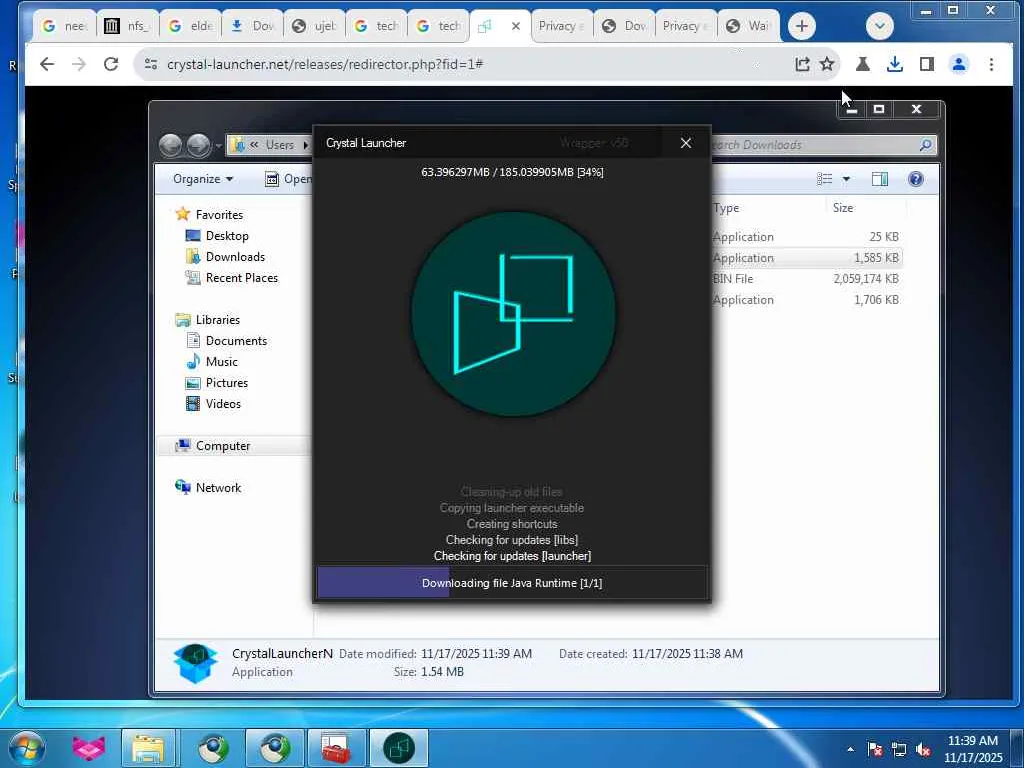1024x768 pixels.
Task: Click 'Users' in Explorer breadcrumb
Action: (280, 145)
